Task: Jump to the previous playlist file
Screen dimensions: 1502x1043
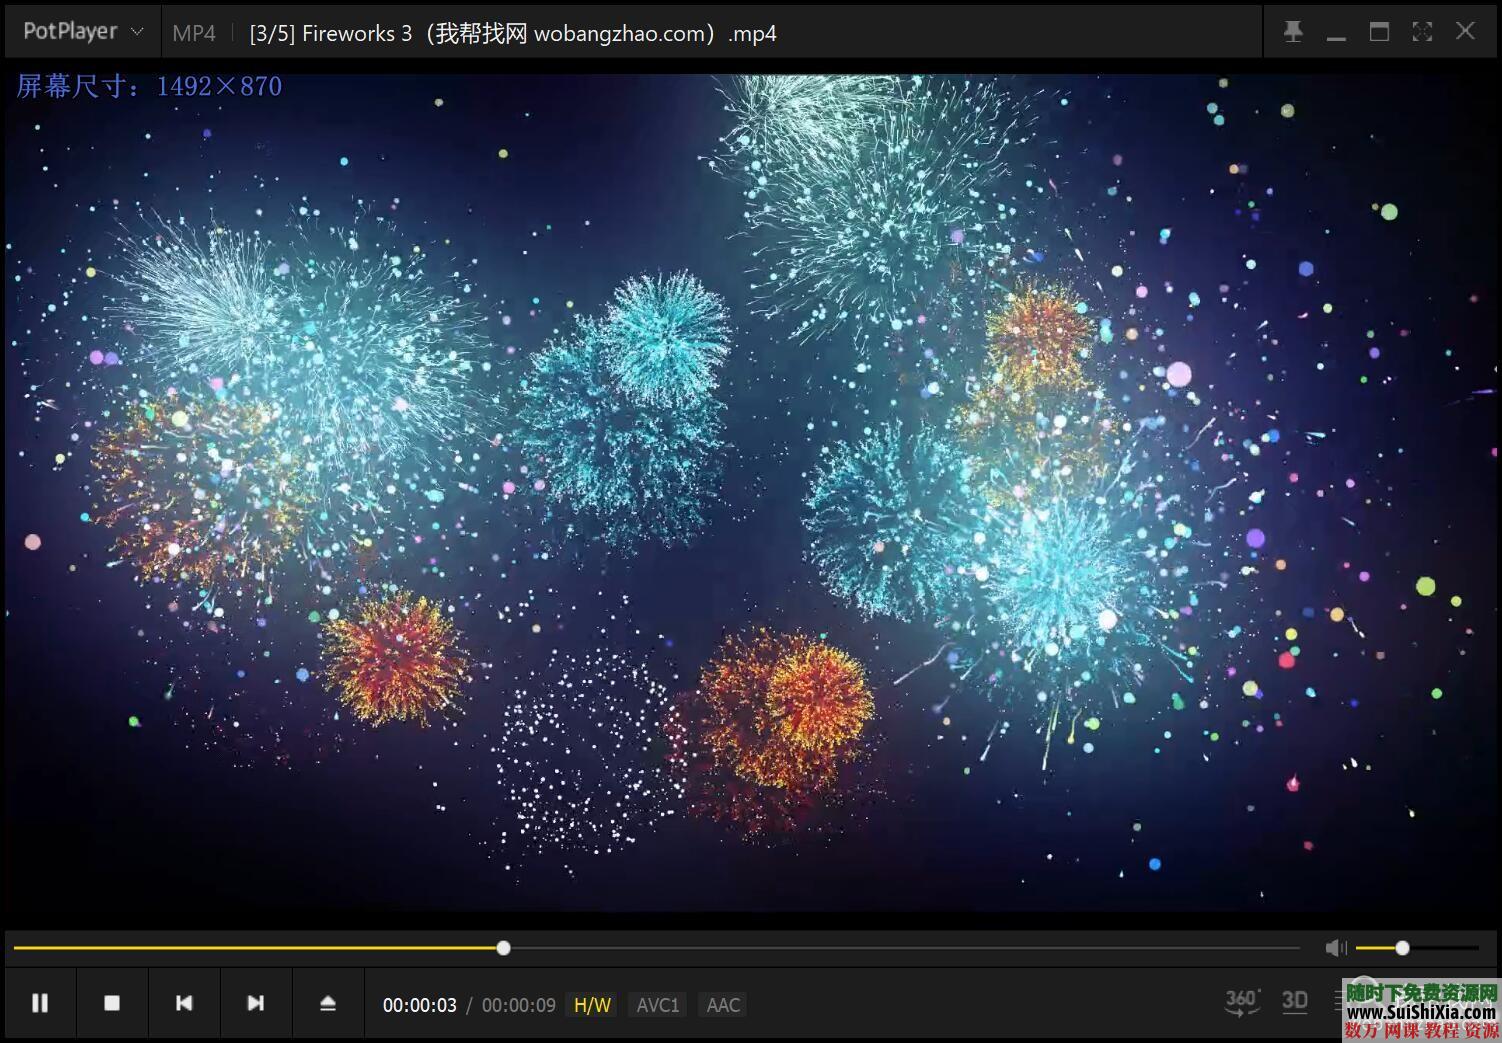Action: tap(184, 1003)
